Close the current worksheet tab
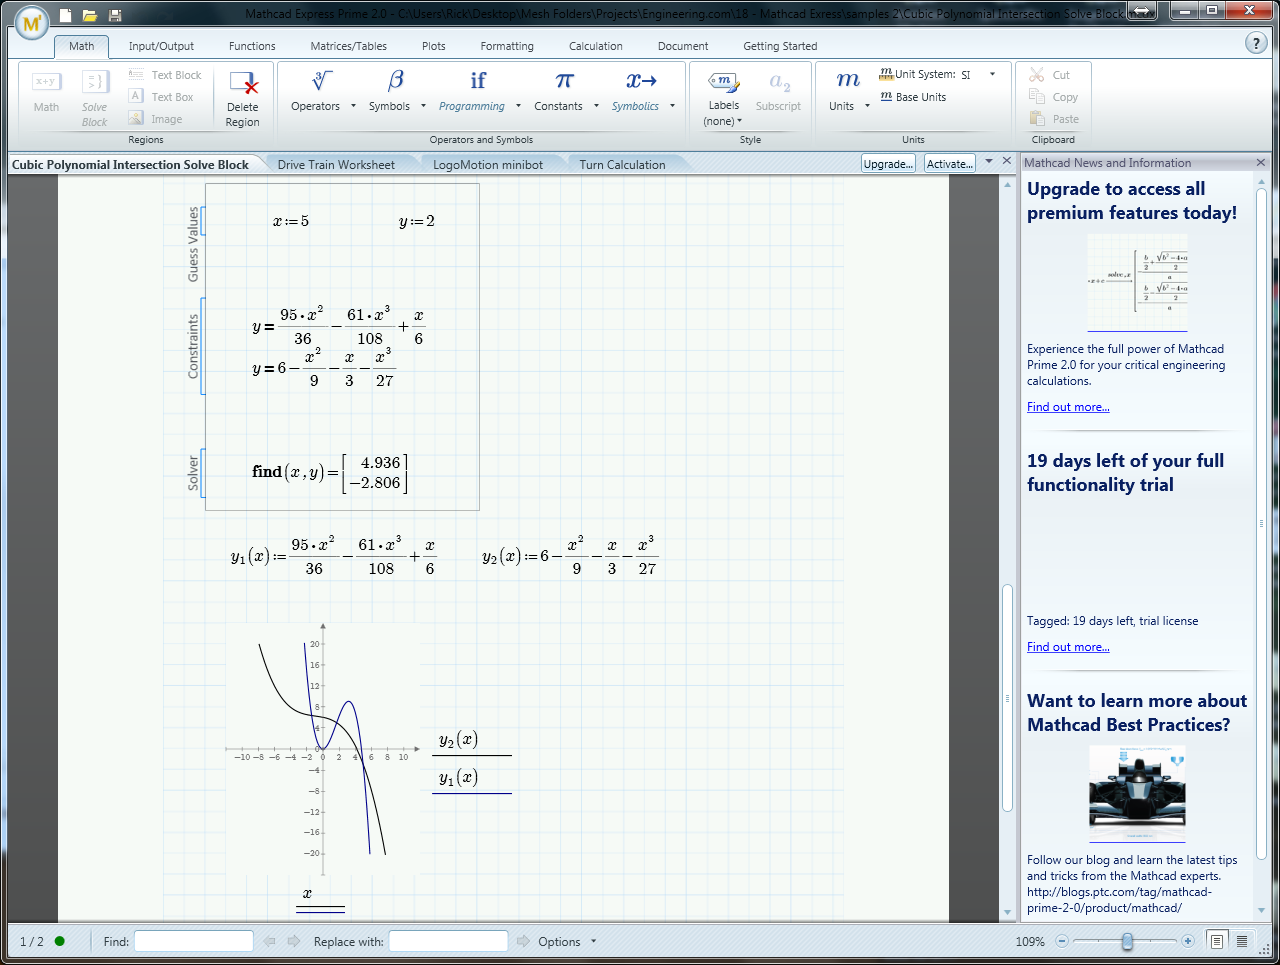1280x965 pixels. pos(1005,161)
